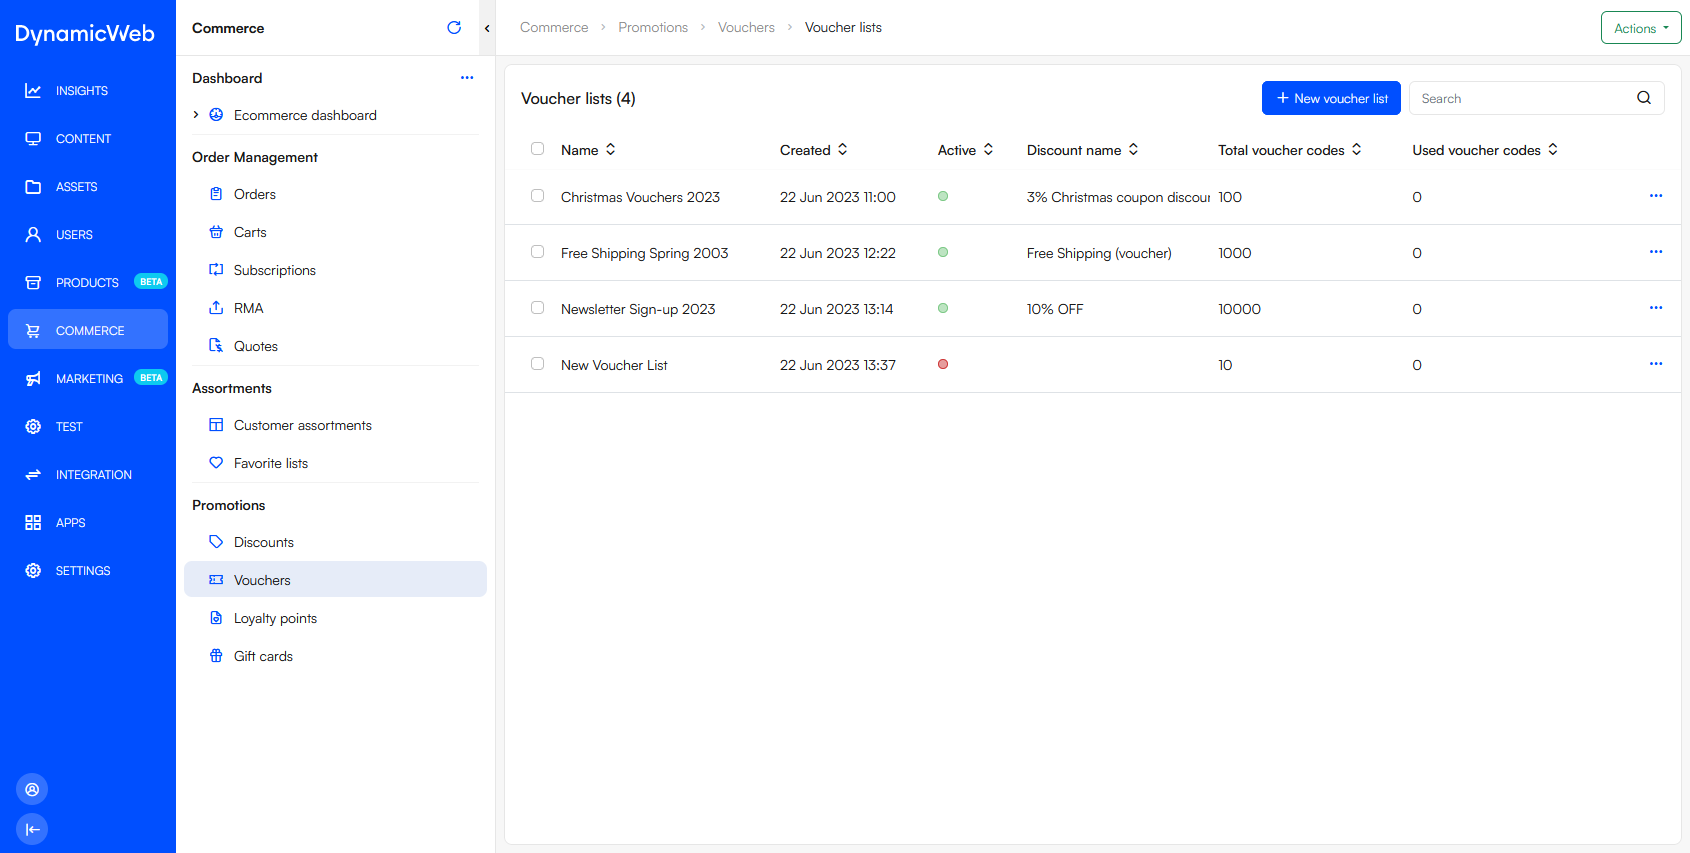
Task: Click green active dot for Christmas Vouchers 2023
Action: pyautogui.click(x=943, y=196)
